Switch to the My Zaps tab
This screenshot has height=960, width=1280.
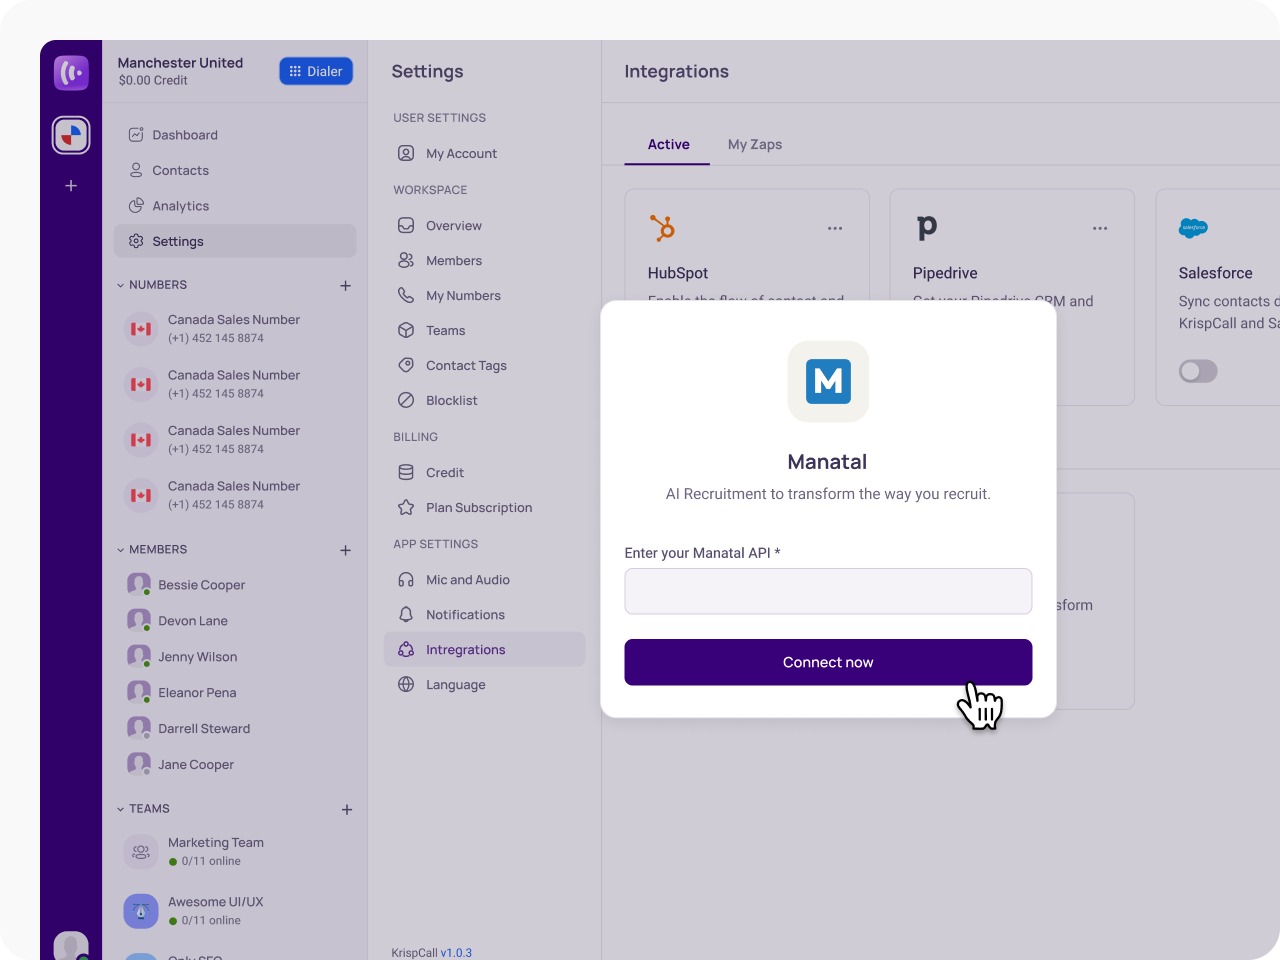click(x=755, y=145)
